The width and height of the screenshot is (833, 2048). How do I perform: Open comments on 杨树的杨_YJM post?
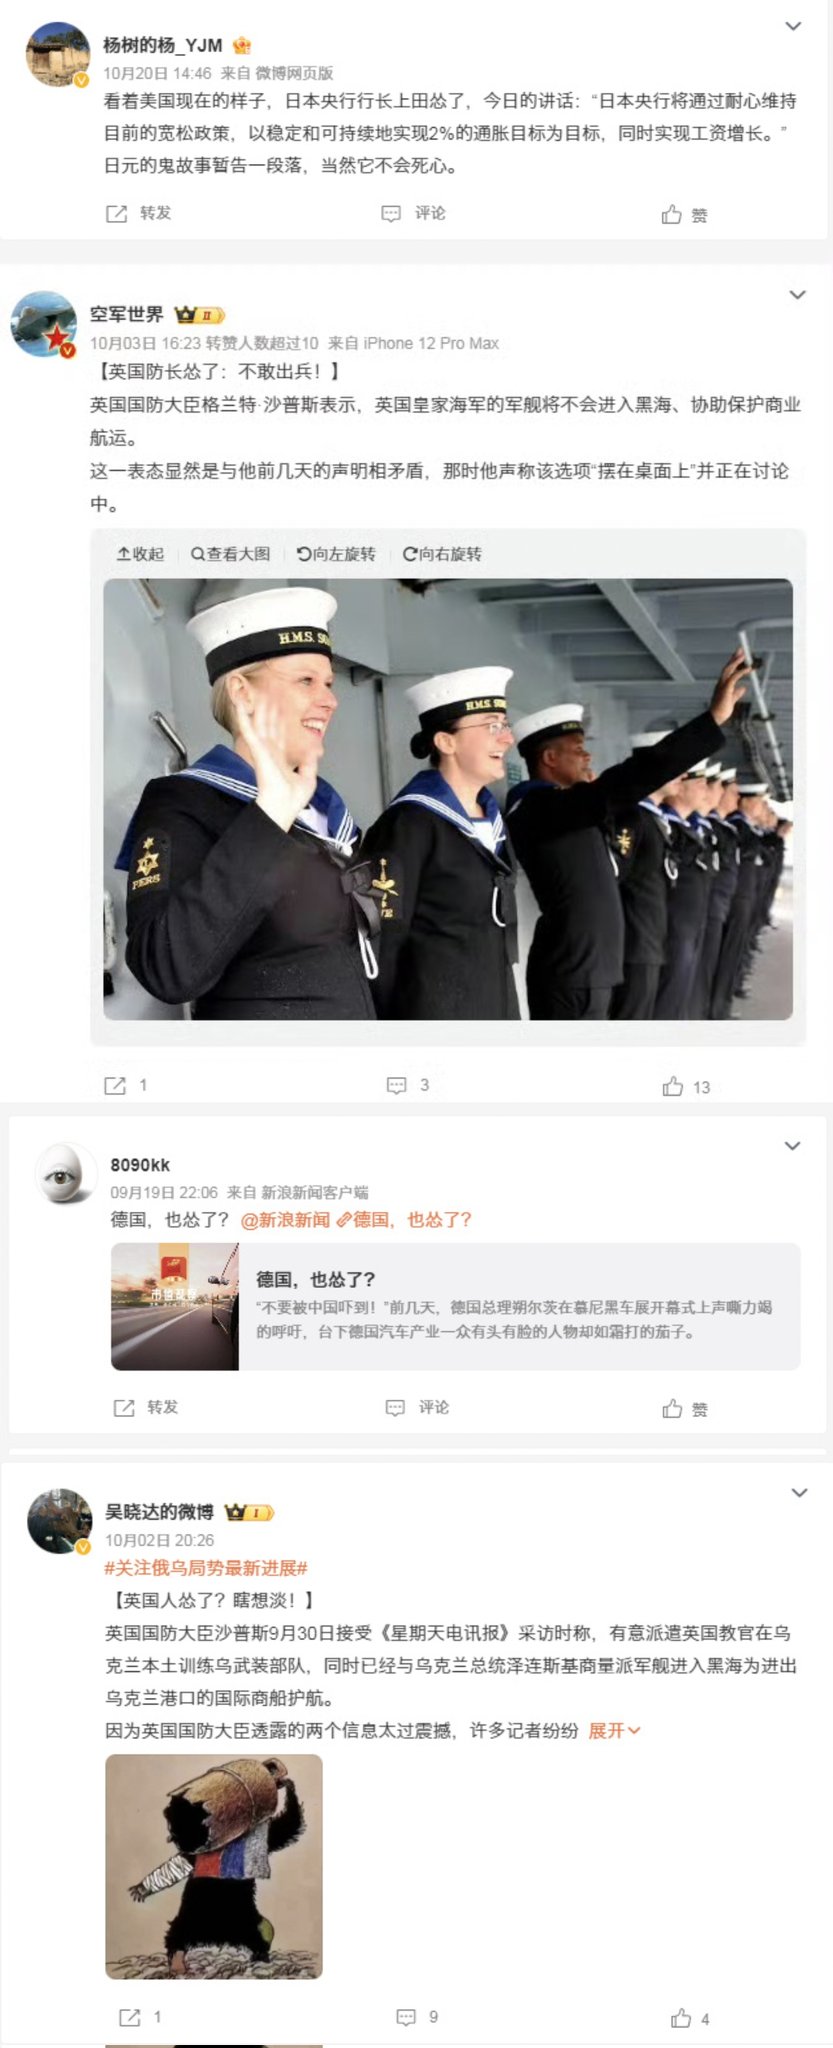click(413, 213)
